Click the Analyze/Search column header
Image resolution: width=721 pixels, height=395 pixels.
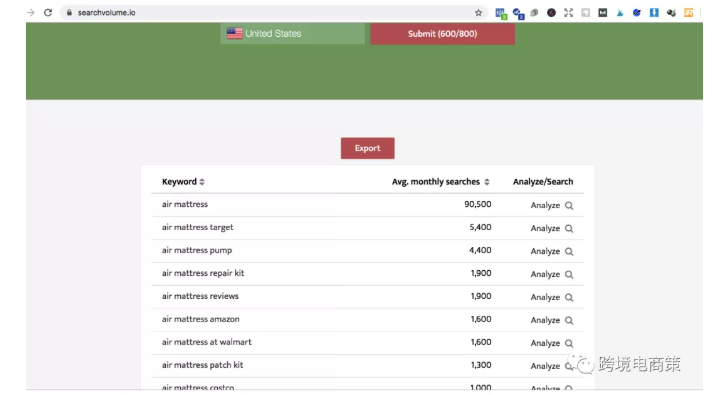point(543,182)
